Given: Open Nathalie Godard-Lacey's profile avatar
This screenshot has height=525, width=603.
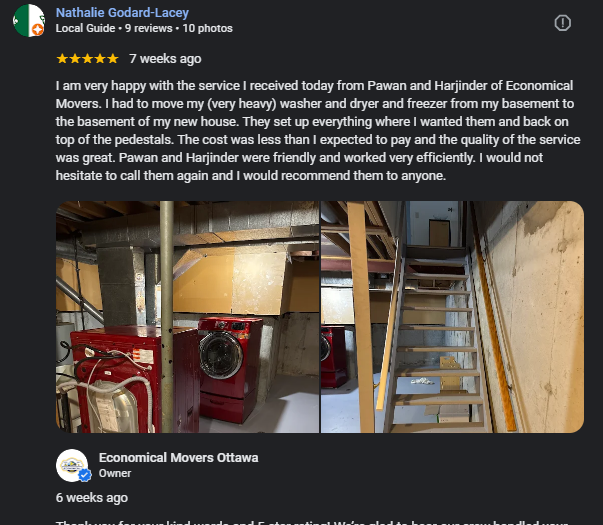Looking at the screenshot, I should pyautogui.click(x=29, y=20).
